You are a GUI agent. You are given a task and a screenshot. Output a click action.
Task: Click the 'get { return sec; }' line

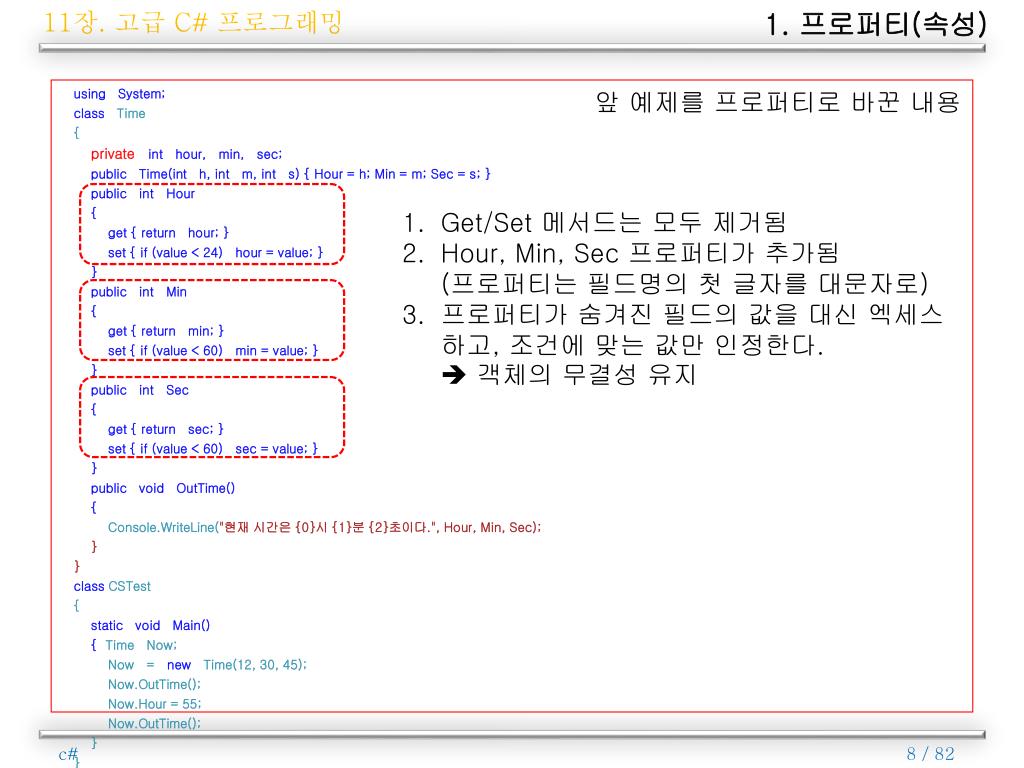pos(166,429)
